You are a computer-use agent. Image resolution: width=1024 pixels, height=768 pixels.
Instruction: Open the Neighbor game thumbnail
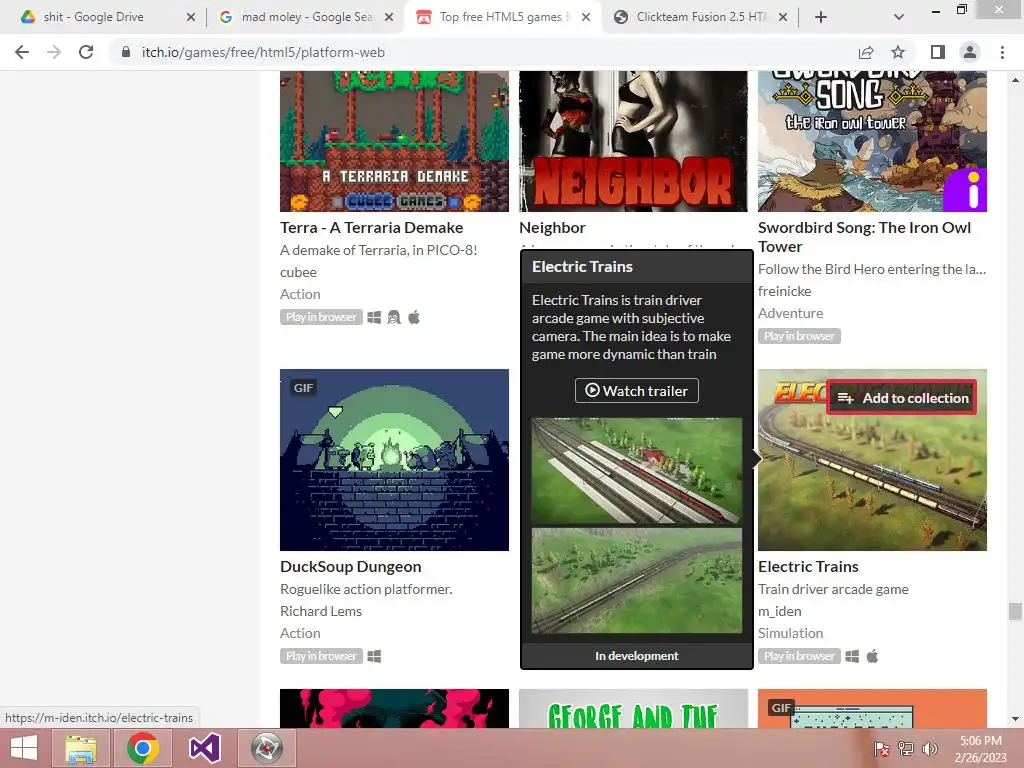click(x=633, y=141)
